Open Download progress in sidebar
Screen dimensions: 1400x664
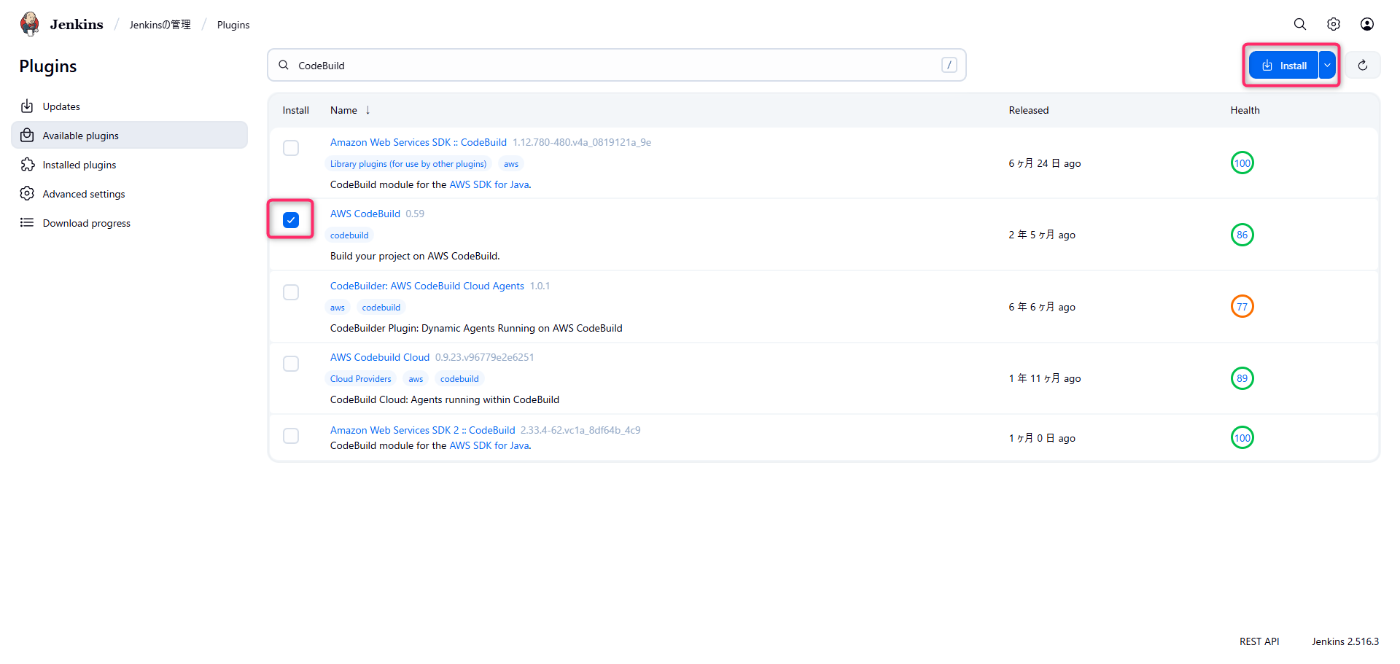coord(129,223)
